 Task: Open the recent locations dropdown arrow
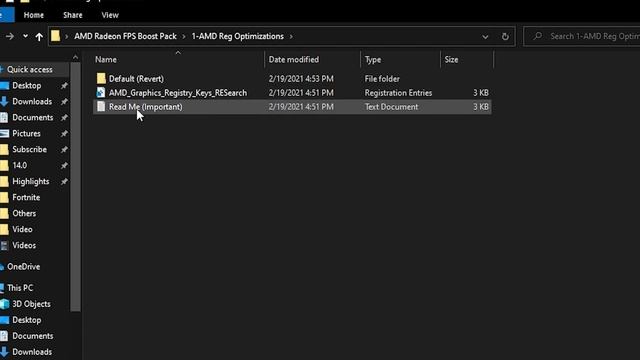(x=25, y=36)
